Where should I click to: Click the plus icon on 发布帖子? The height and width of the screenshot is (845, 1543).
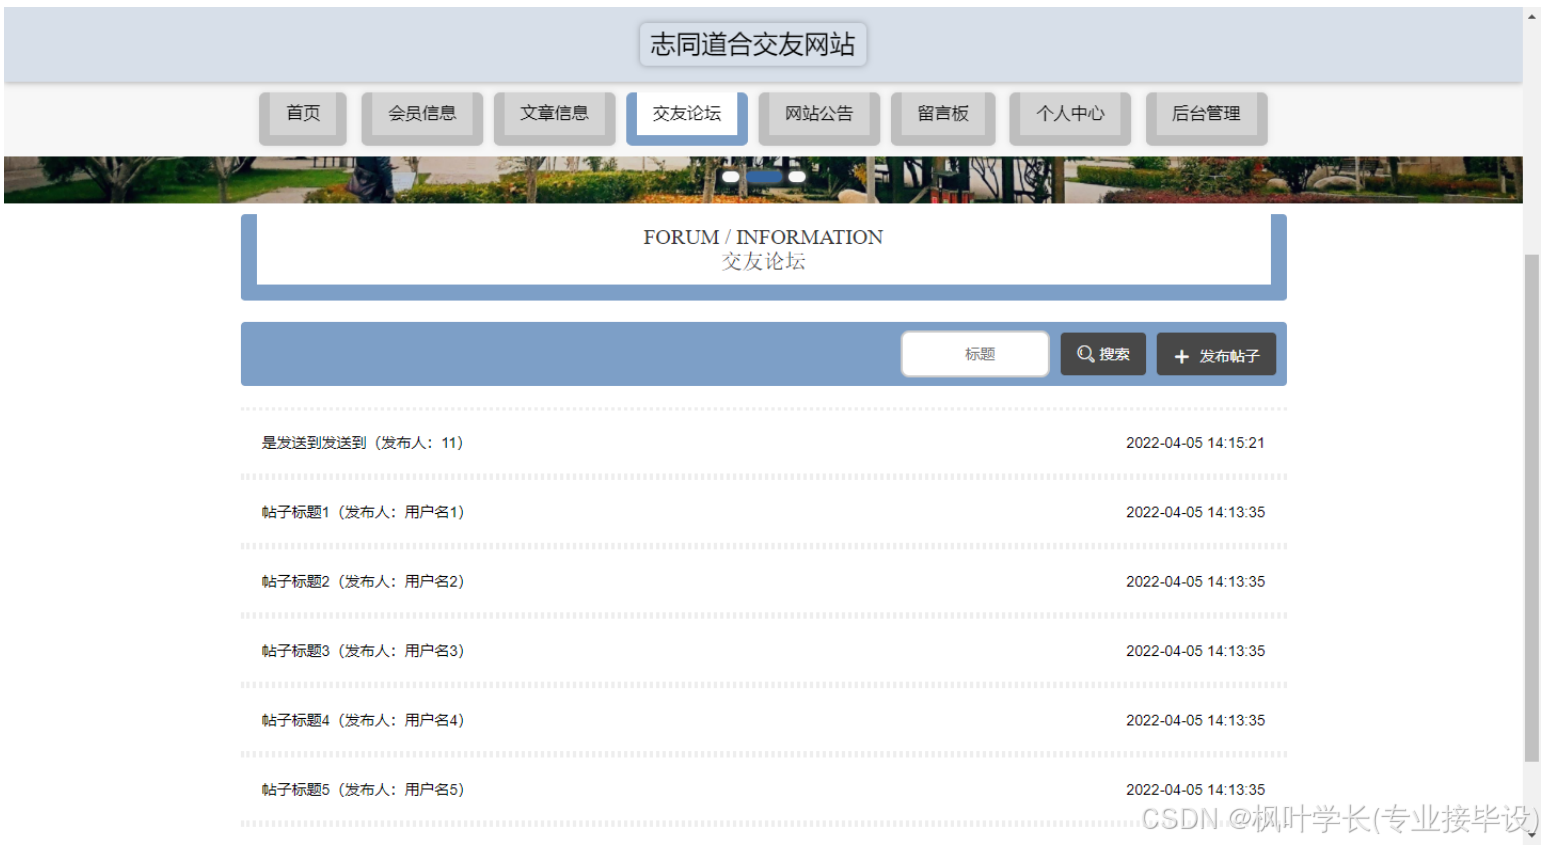(x=1181, y=356)
